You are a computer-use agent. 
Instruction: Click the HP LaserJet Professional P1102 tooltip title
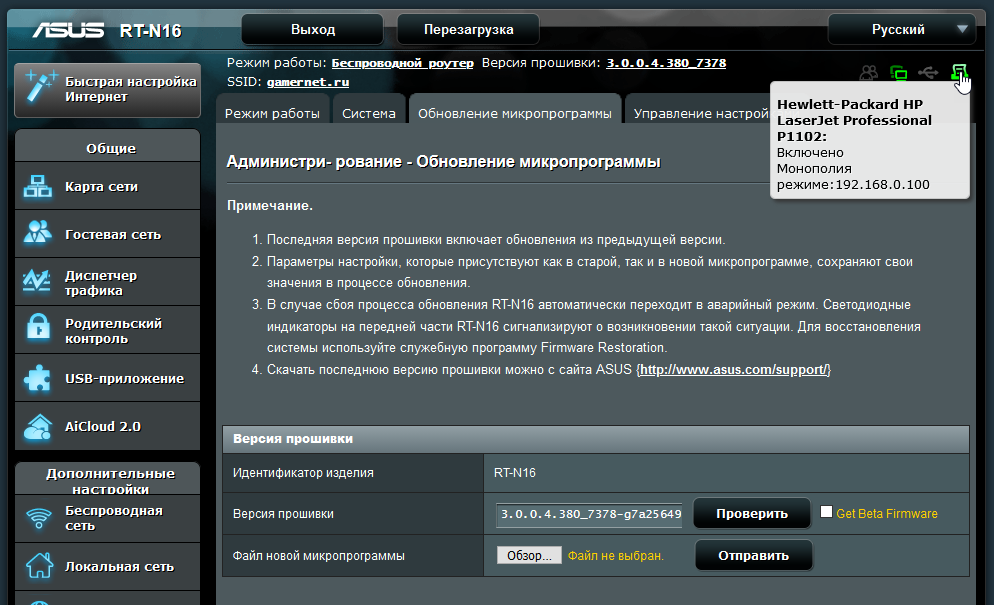(854, 120)
